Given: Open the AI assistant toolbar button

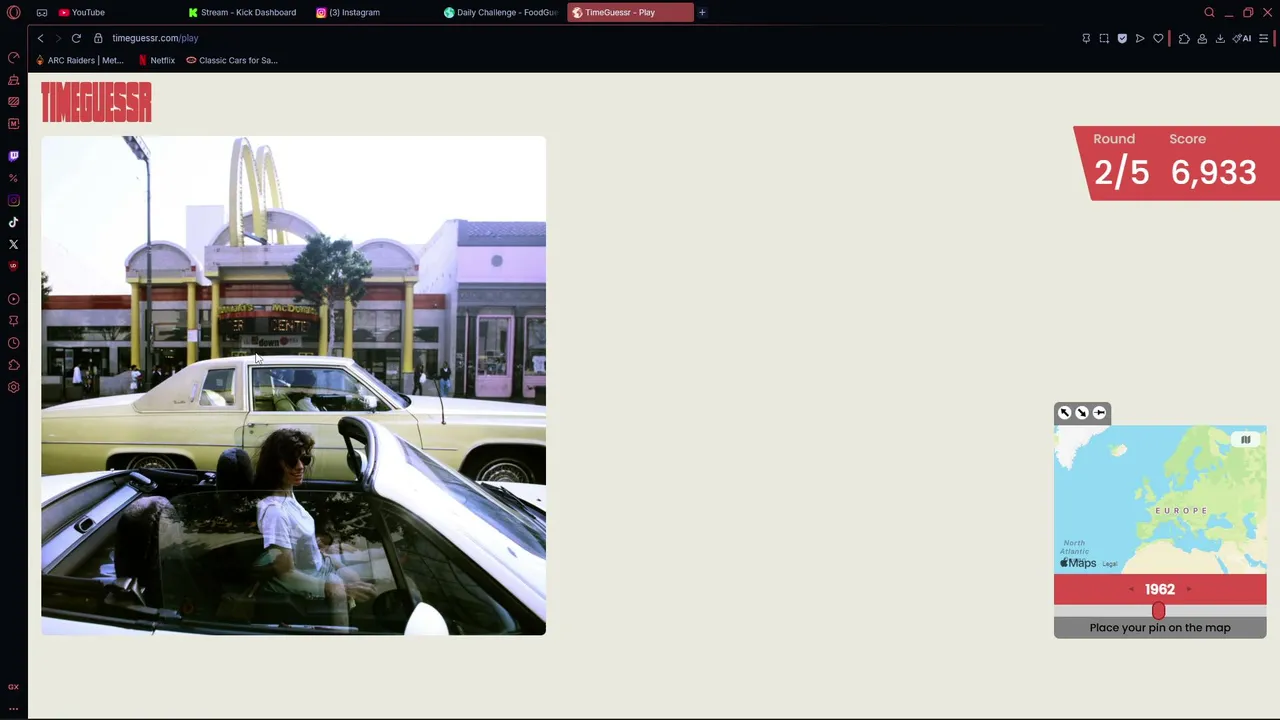Looking at the screenshot, I should (x=1242, y=38).
